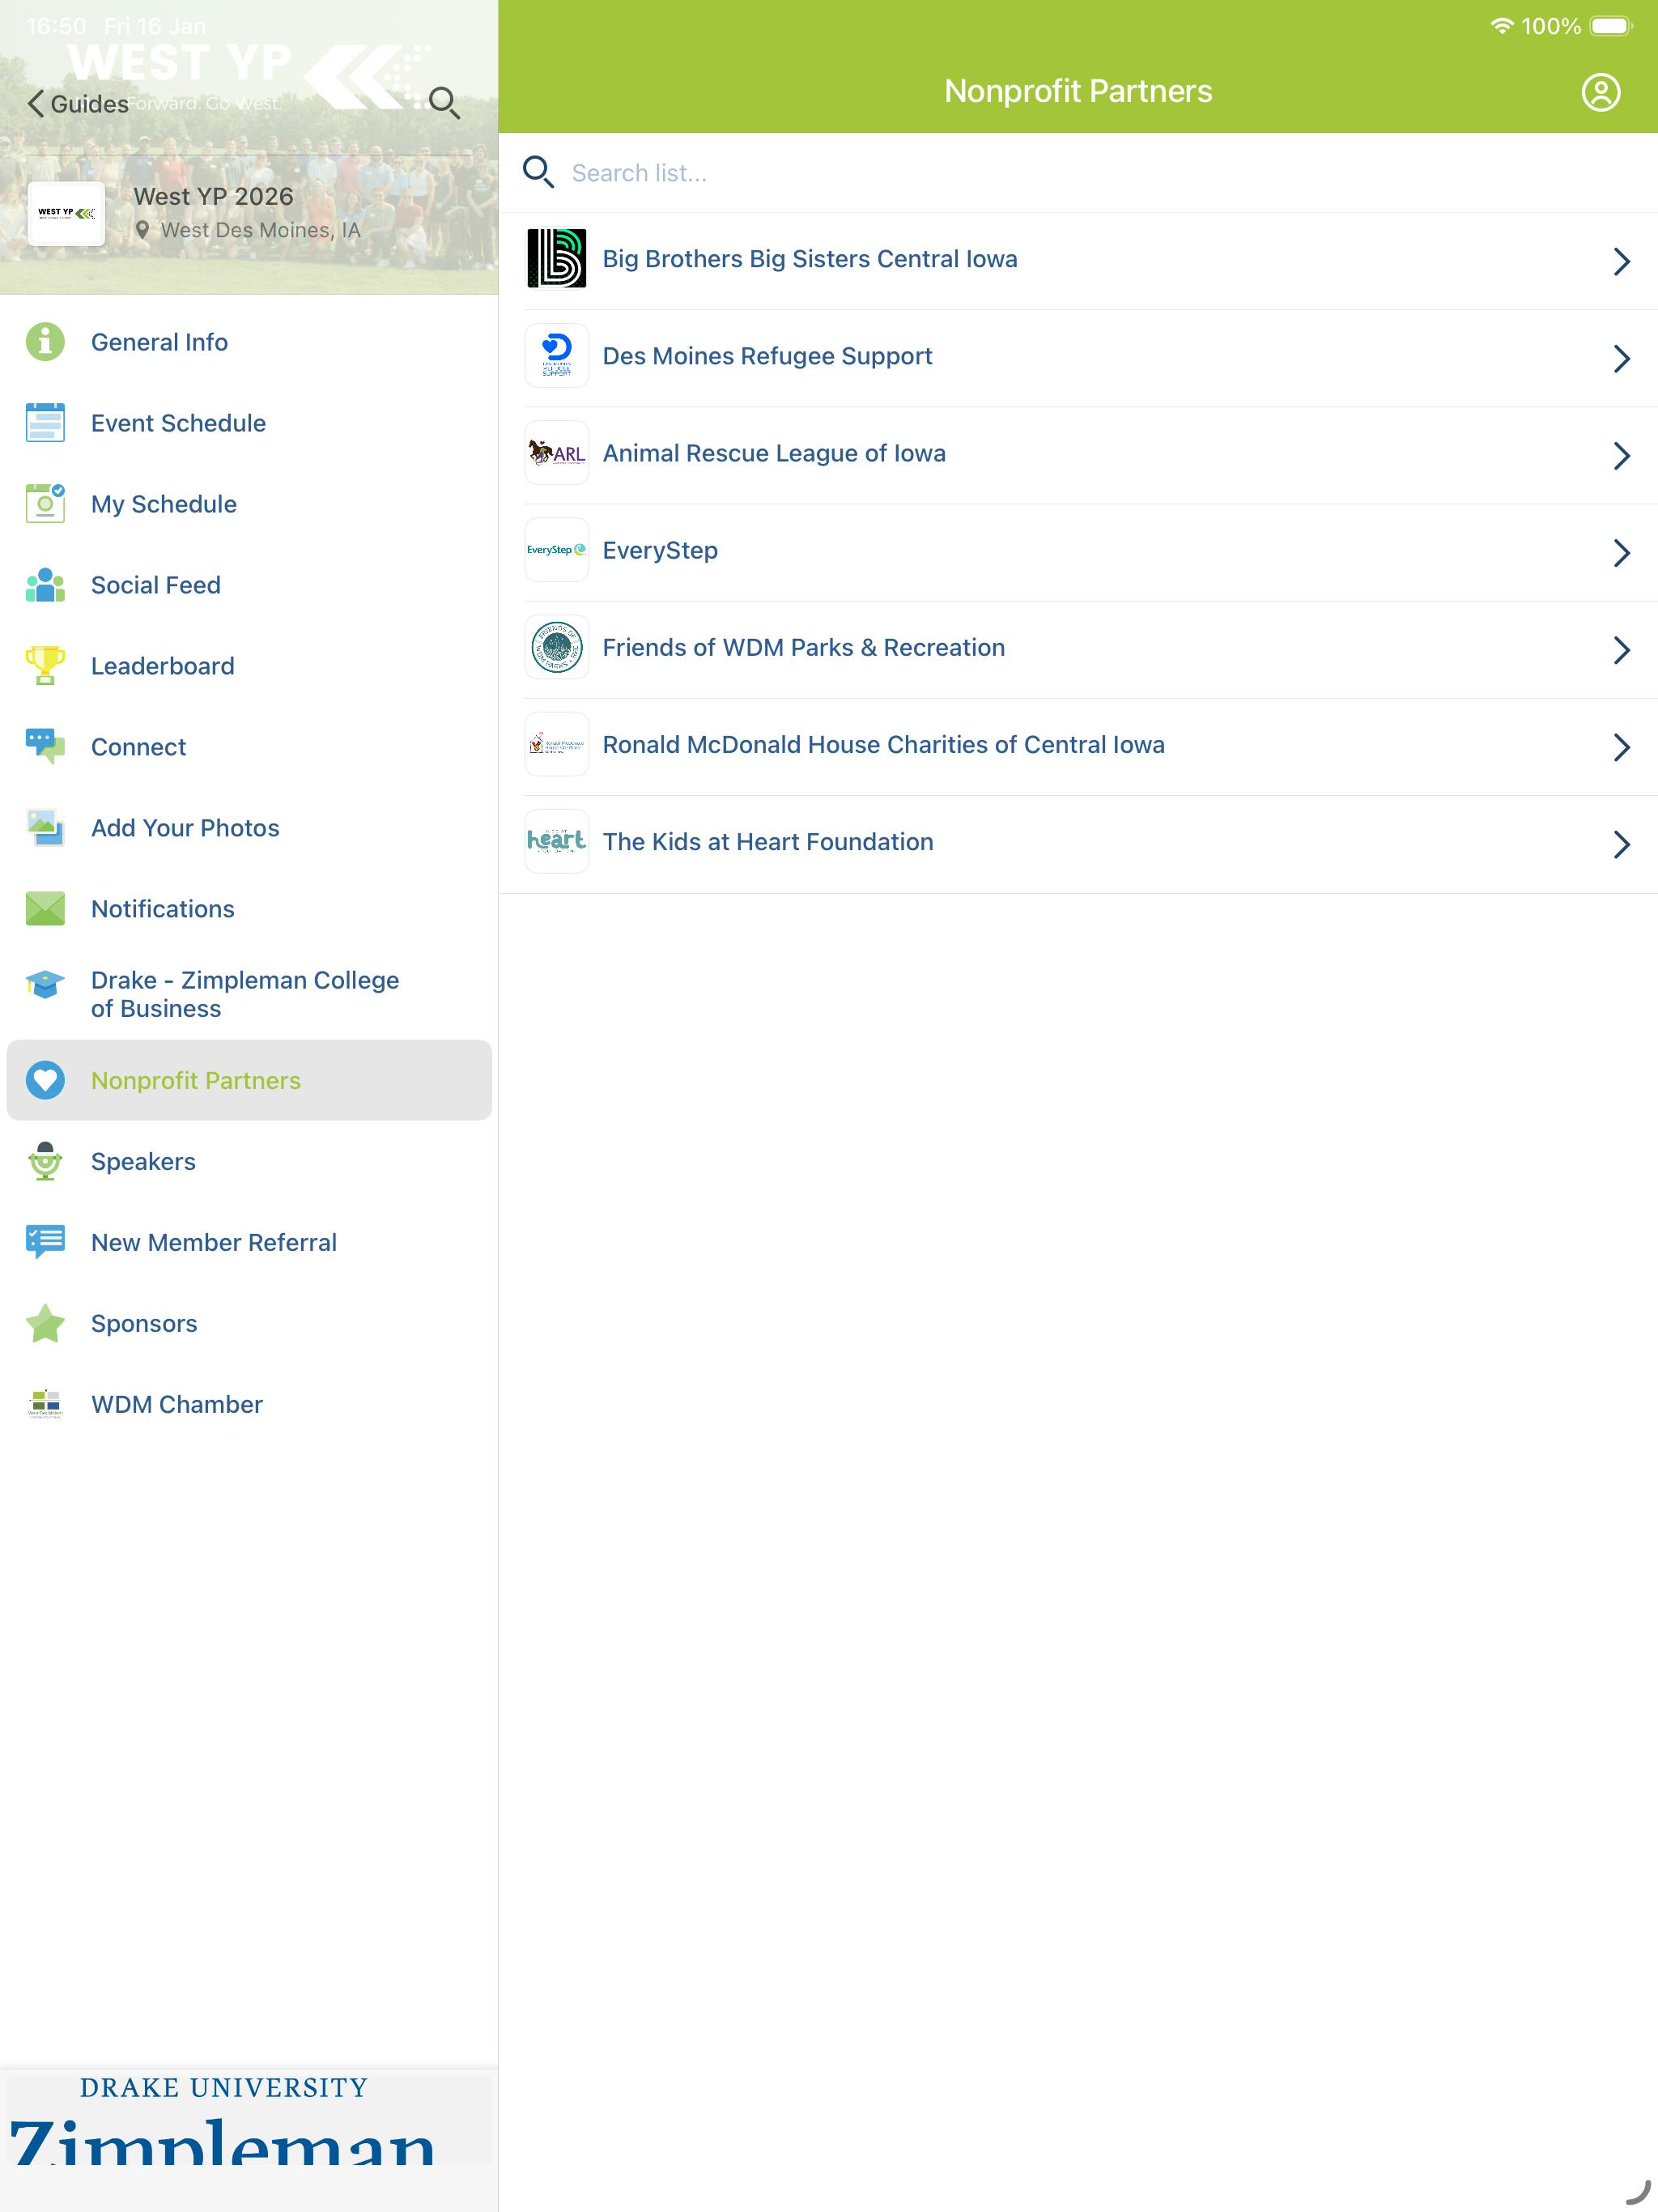Viewport: 1658px width, 2212px height.
Task: Open Speakers menu item
Action: [x=249, y=1161]
